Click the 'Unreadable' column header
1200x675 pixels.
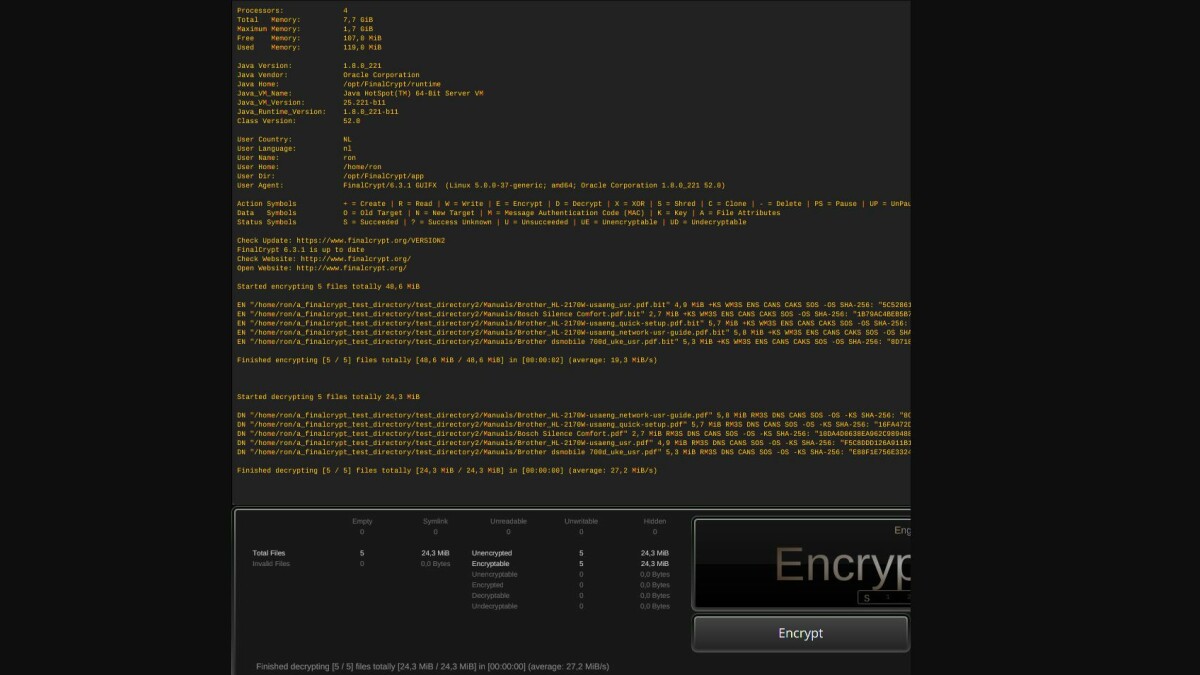click(x=508, y=521)
